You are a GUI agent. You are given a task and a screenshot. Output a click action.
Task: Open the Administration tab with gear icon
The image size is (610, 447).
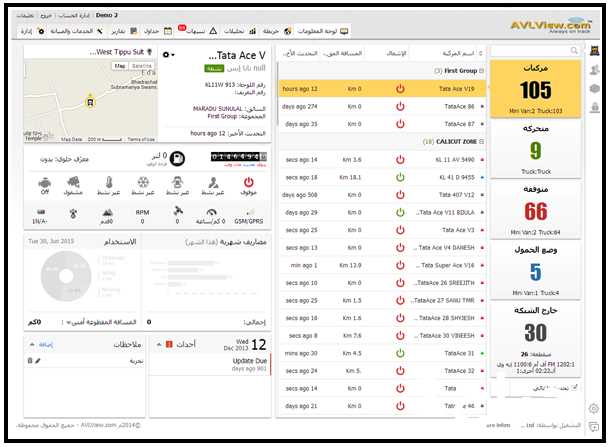point(32,31)
